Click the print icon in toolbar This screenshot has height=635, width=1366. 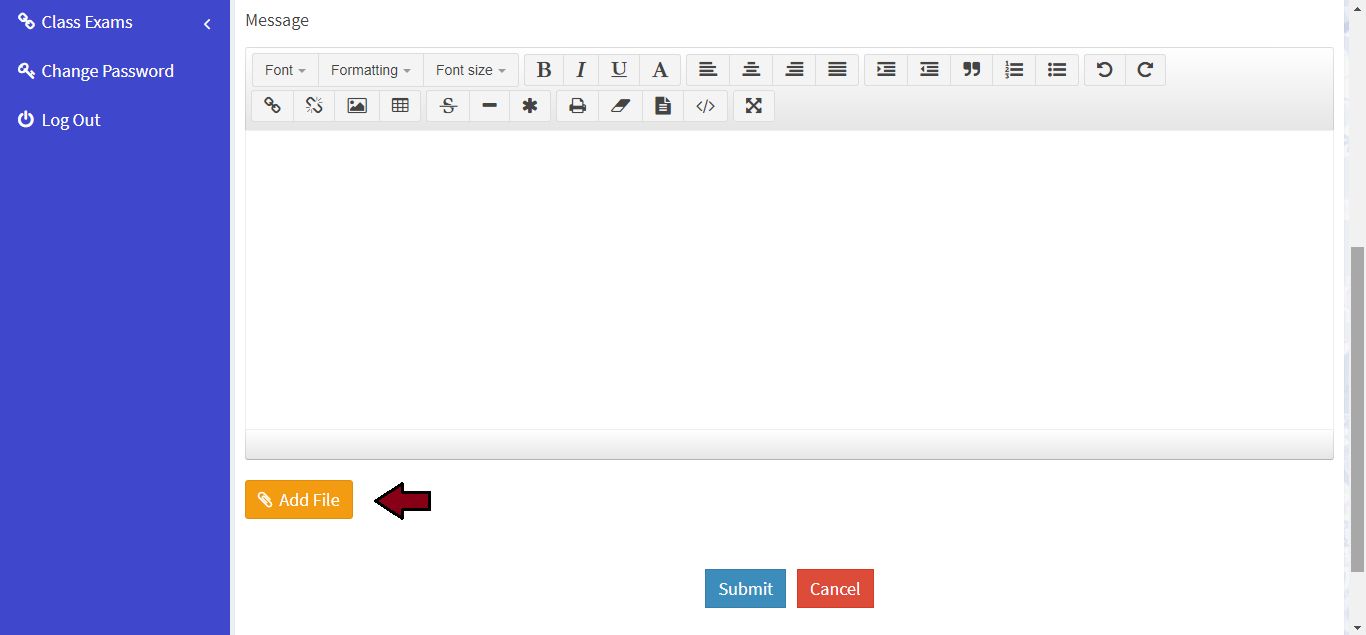click(577, 106)
